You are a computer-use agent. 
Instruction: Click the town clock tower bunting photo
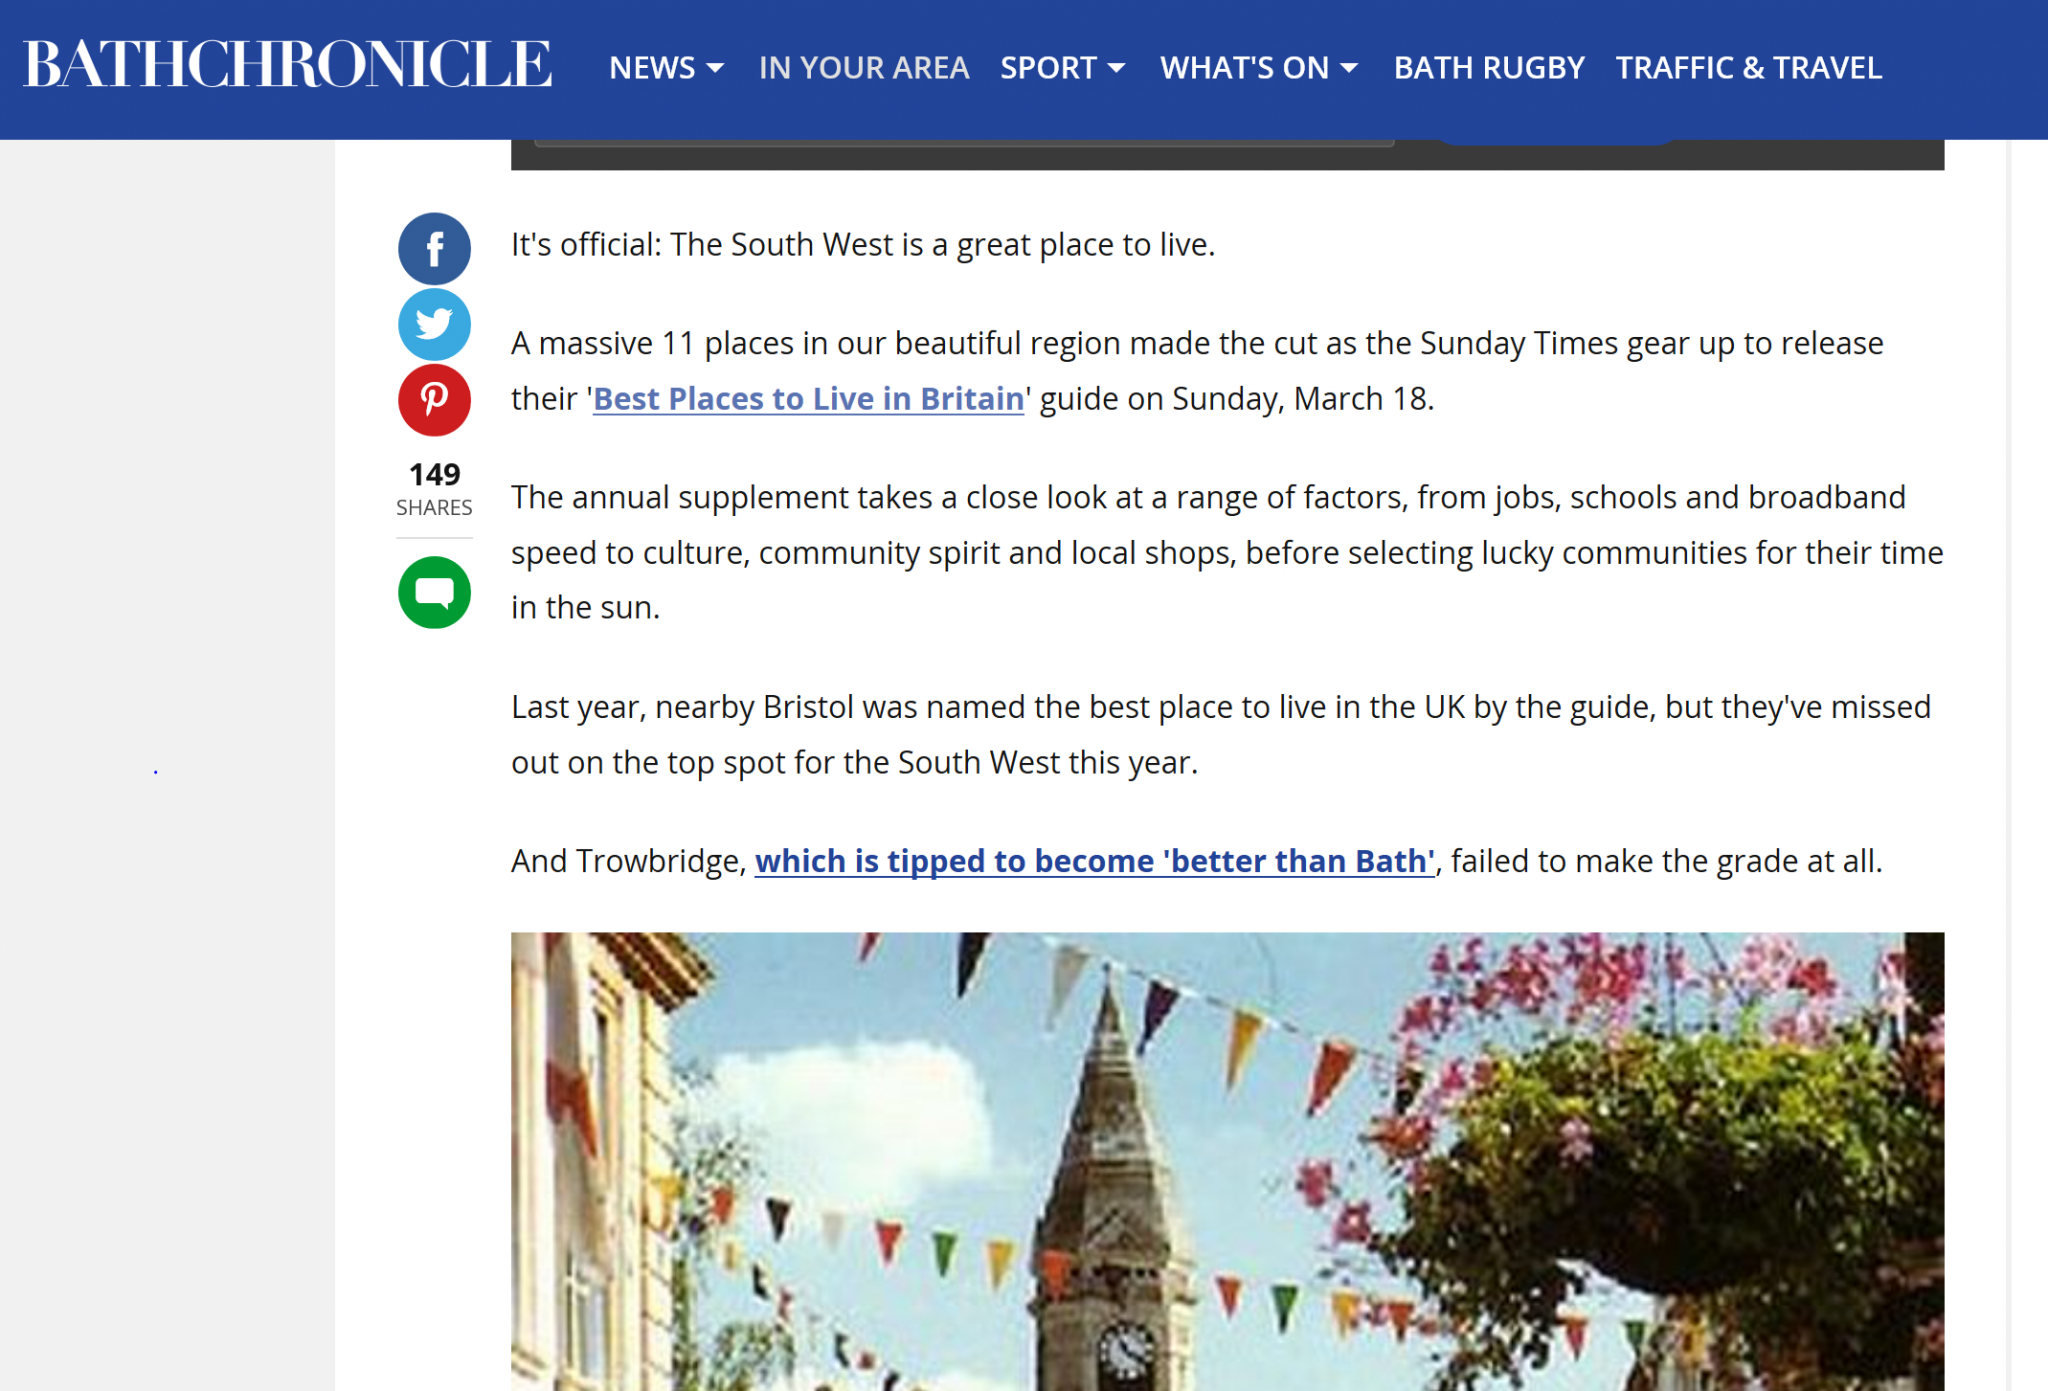(1227, 1161)
